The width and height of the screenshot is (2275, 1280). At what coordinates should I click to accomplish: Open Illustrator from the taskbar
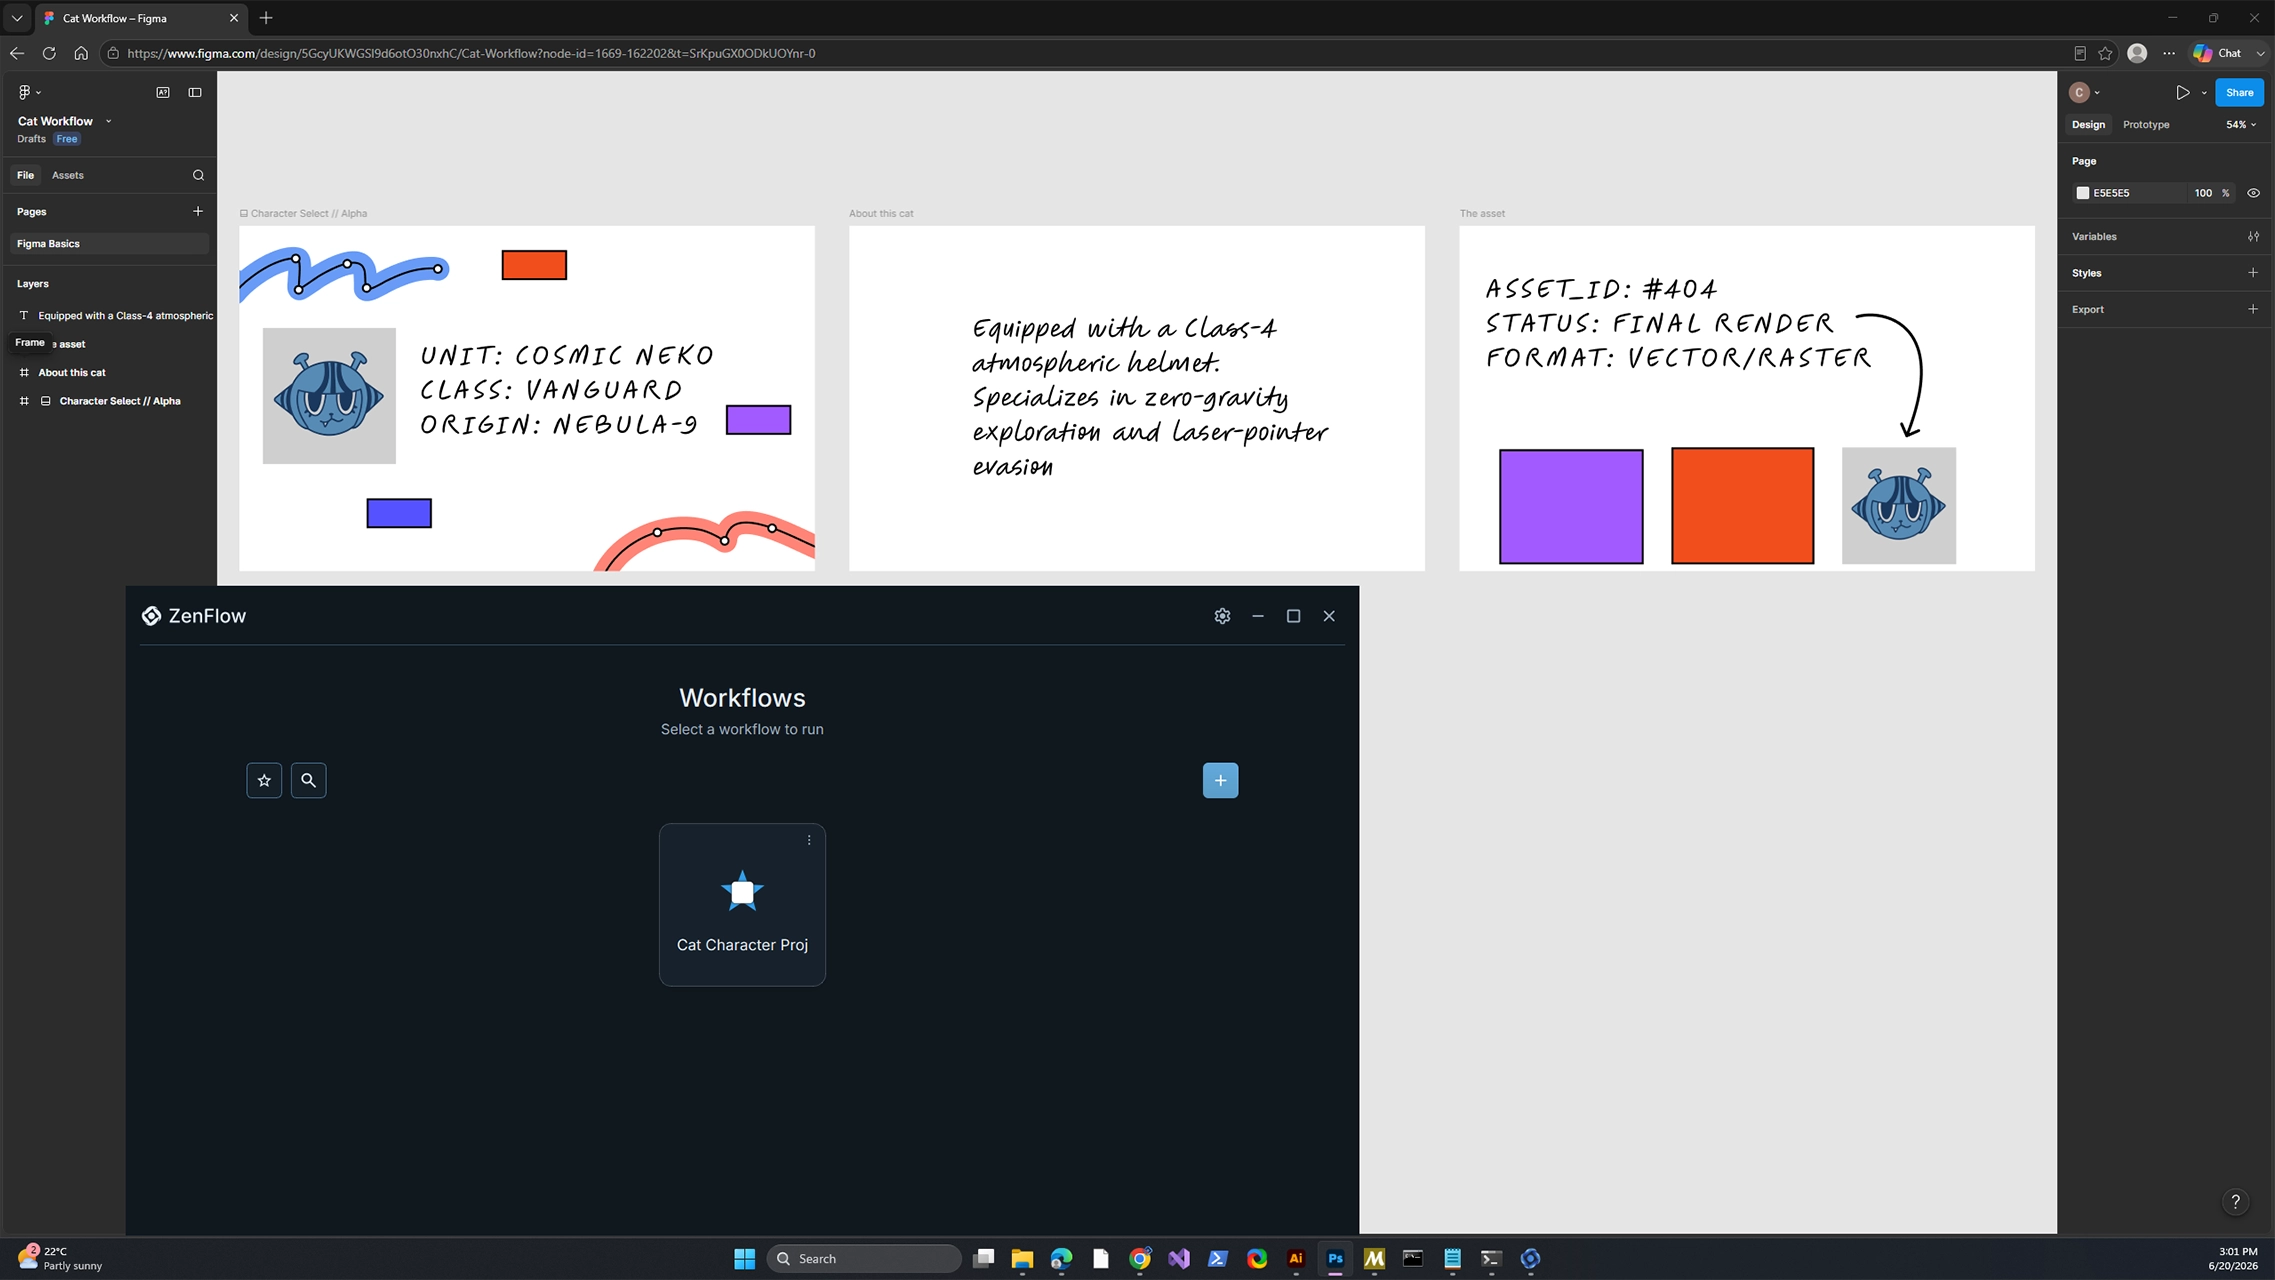pos(1296,1258)
